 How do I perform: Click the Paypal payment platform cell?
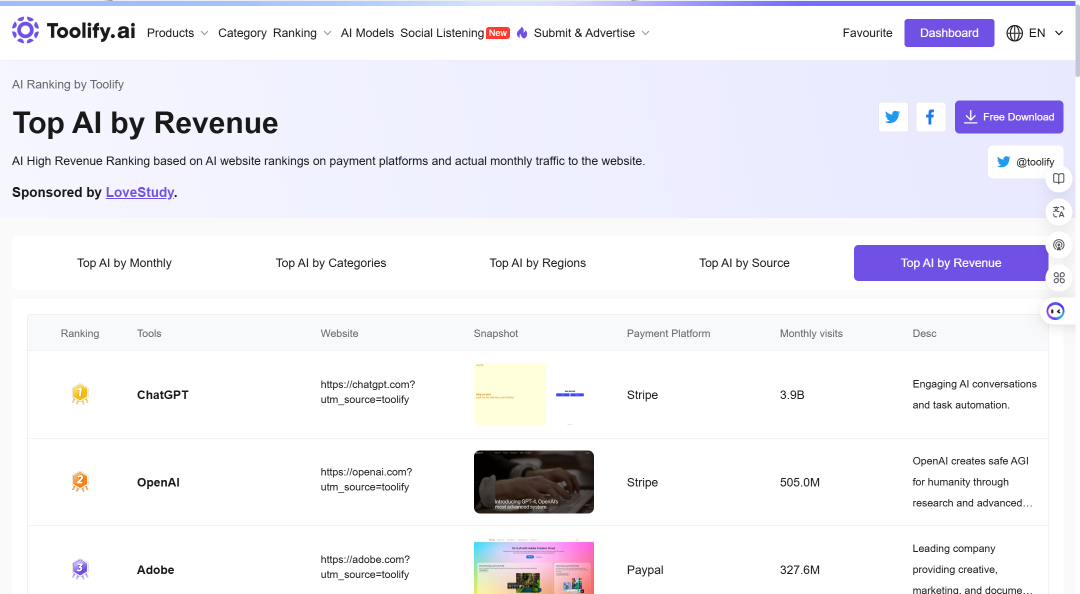[645, 570]
